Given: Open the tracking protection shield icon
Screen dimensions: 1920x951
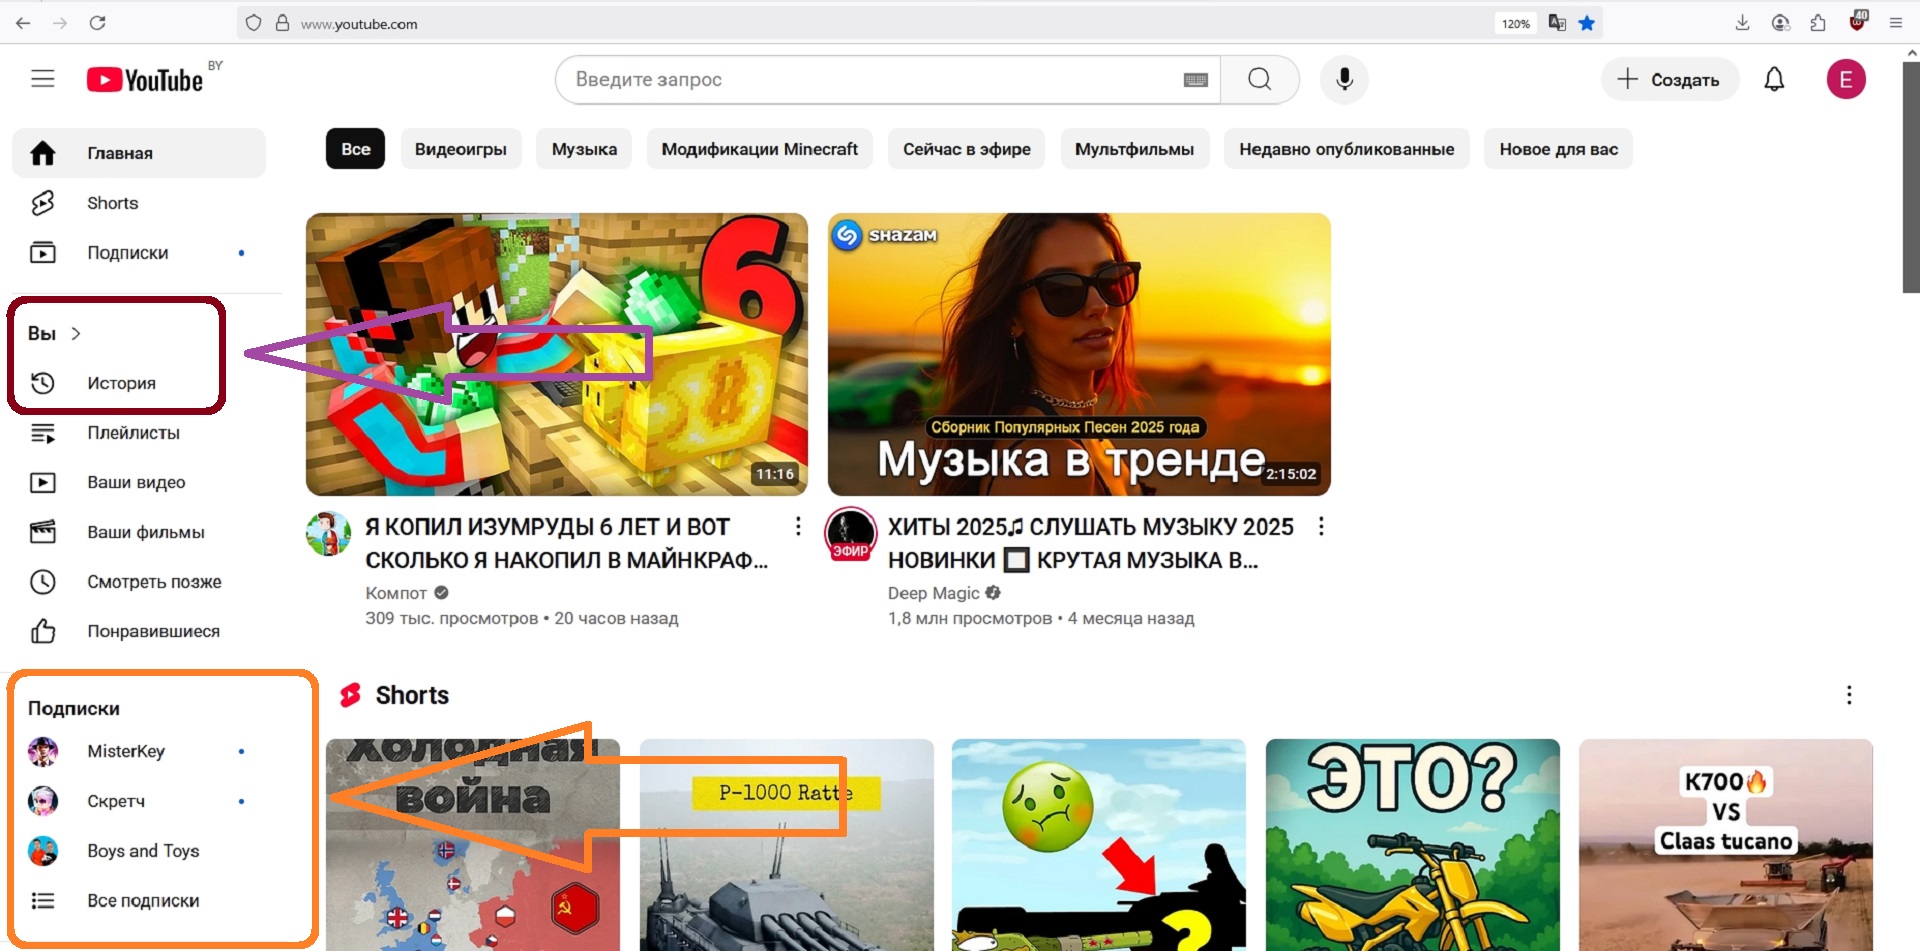Looking at the screenshot, I should [x=254, y=23].
